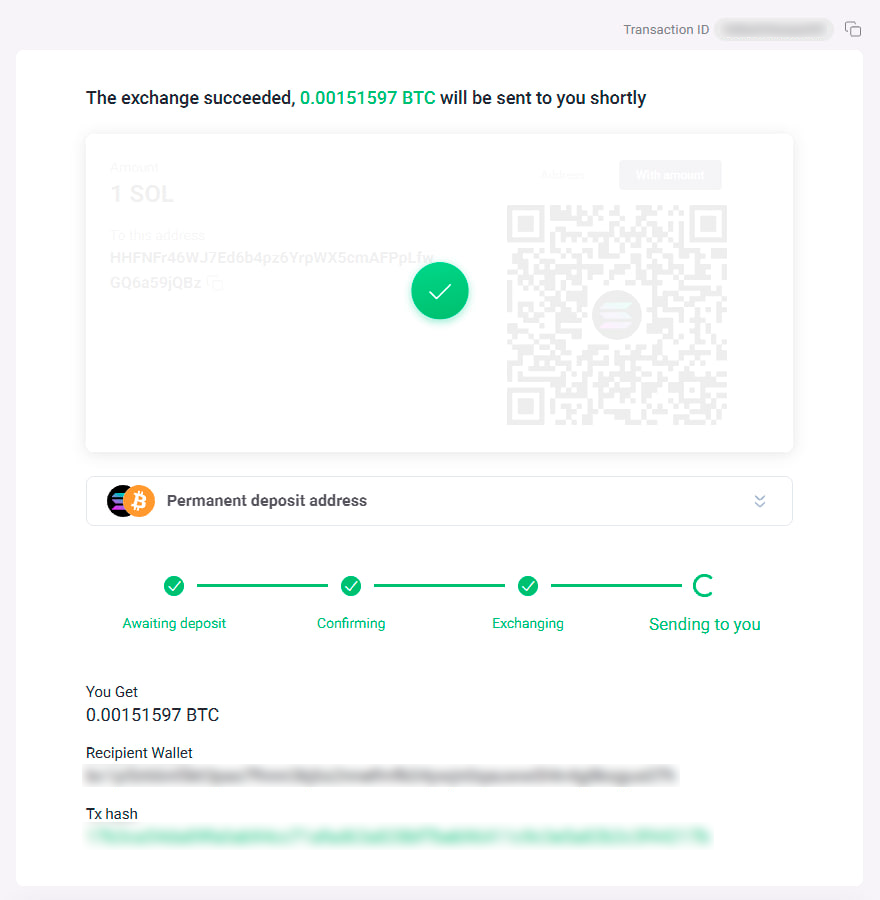Image resolution: width=880 pixels, height=900 pixels.
Task: Click the Exchanging step checkmark
Action: [x=528, y=586]
